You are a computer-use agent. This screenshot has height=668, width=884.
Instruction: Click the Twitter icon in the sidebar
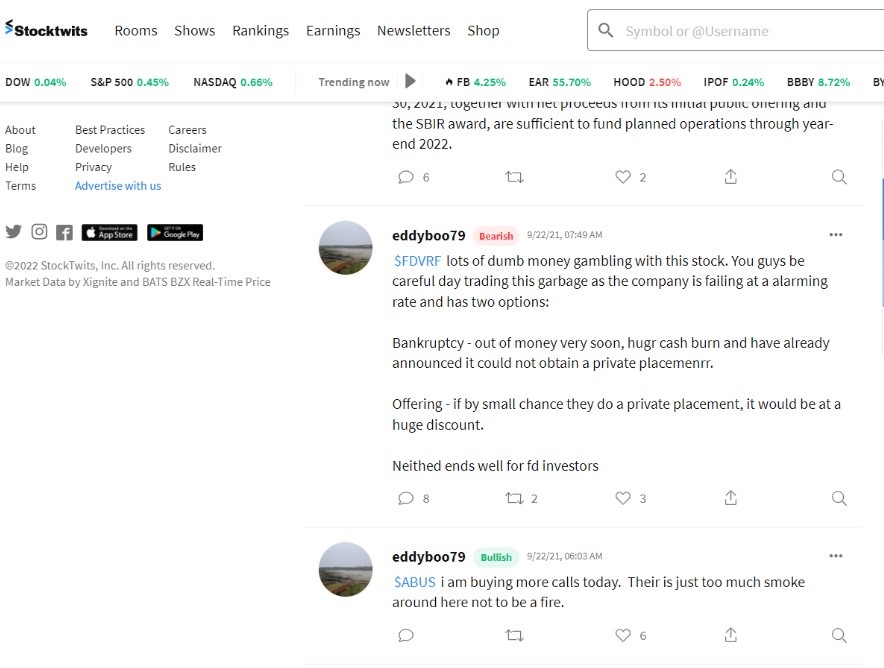pyautogui.click(x=13, y=232)
